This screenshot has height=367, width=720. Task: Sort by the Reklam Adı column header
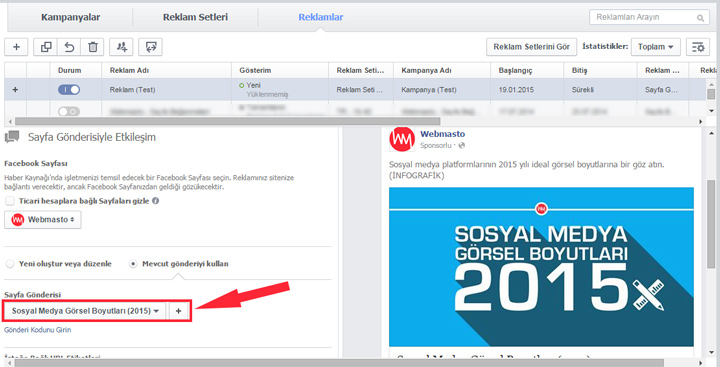point(166,71)
